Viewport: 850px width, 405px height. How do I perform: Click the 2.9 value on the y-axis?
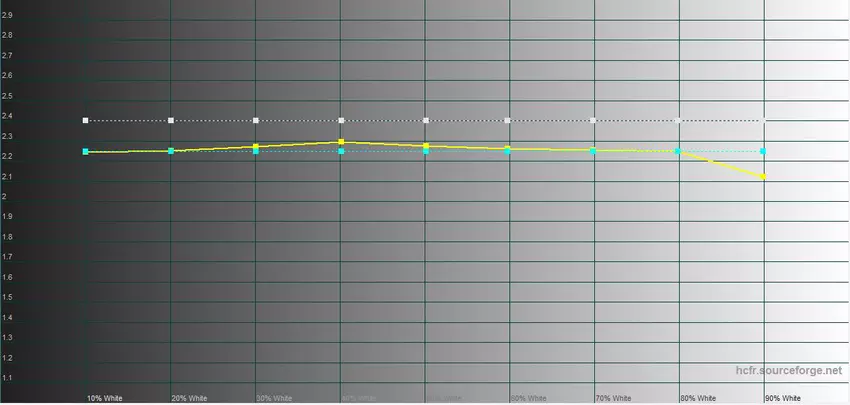(x=8, y=15)
